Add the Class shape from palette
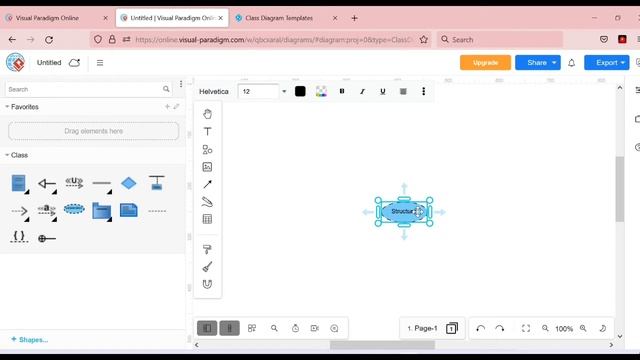640x360 pixels. tap(19, 183)
